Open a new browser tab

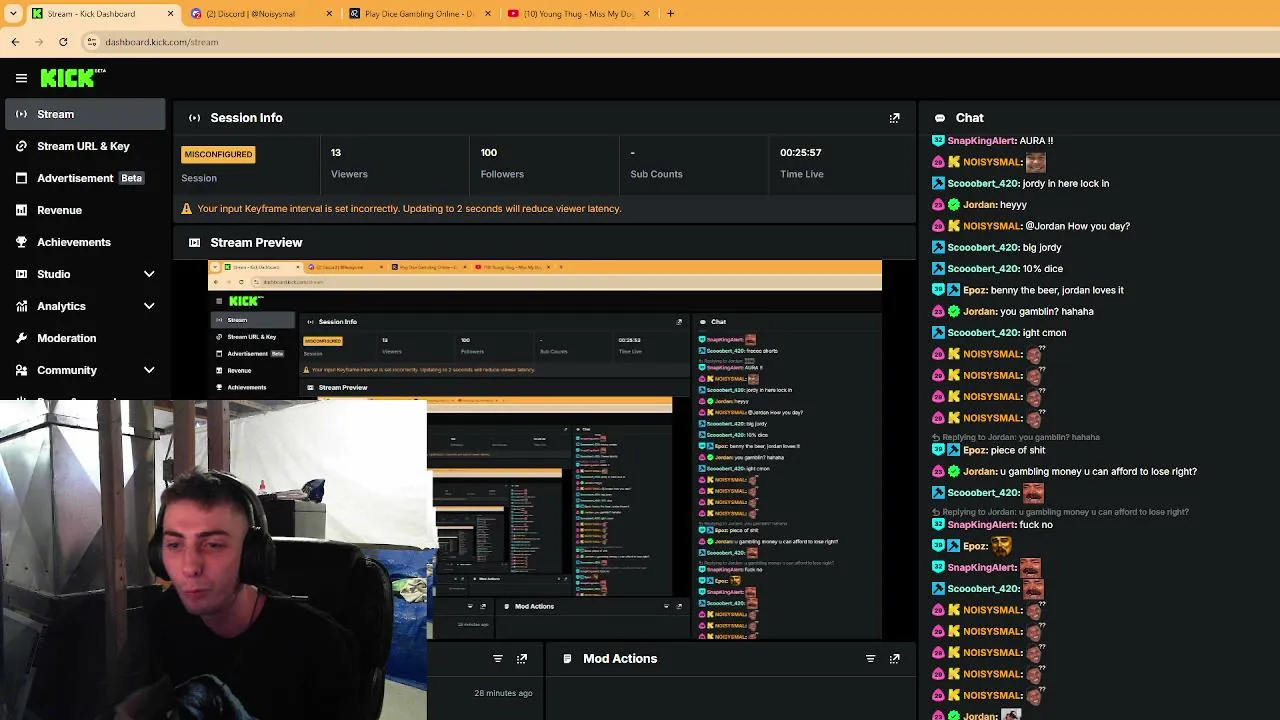coord(670,14)
